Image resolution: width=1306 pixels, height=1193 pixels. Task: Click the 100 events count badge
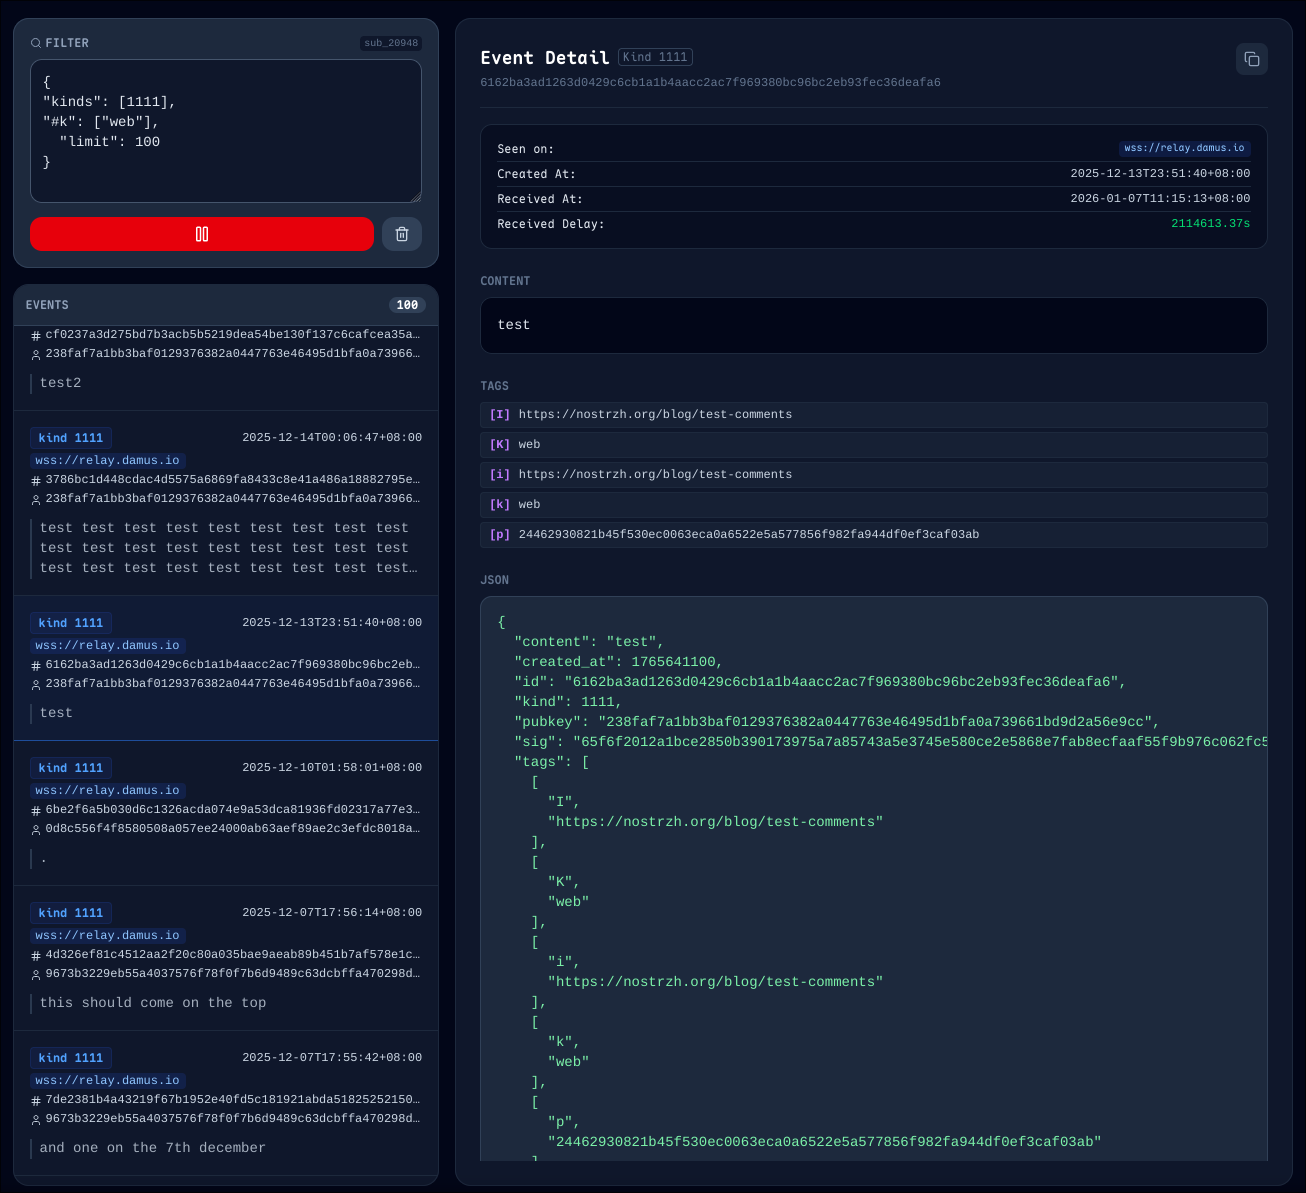pos(407,305)
